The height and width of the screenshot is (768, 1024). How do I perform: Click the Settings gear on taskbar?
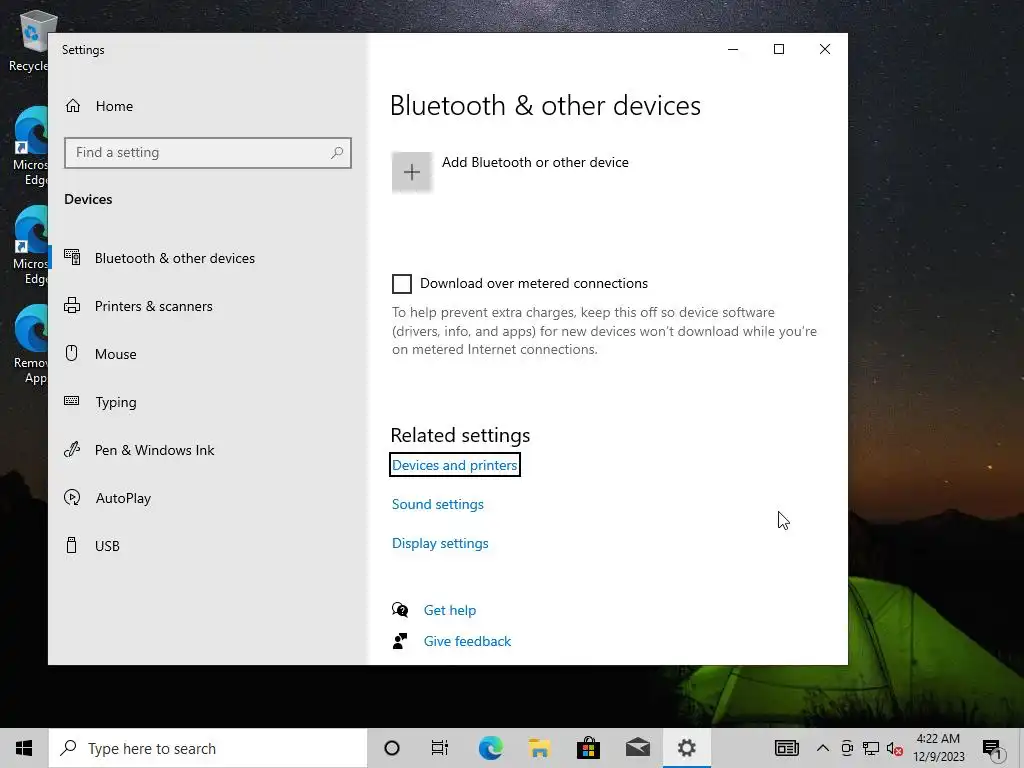point(686,748)
